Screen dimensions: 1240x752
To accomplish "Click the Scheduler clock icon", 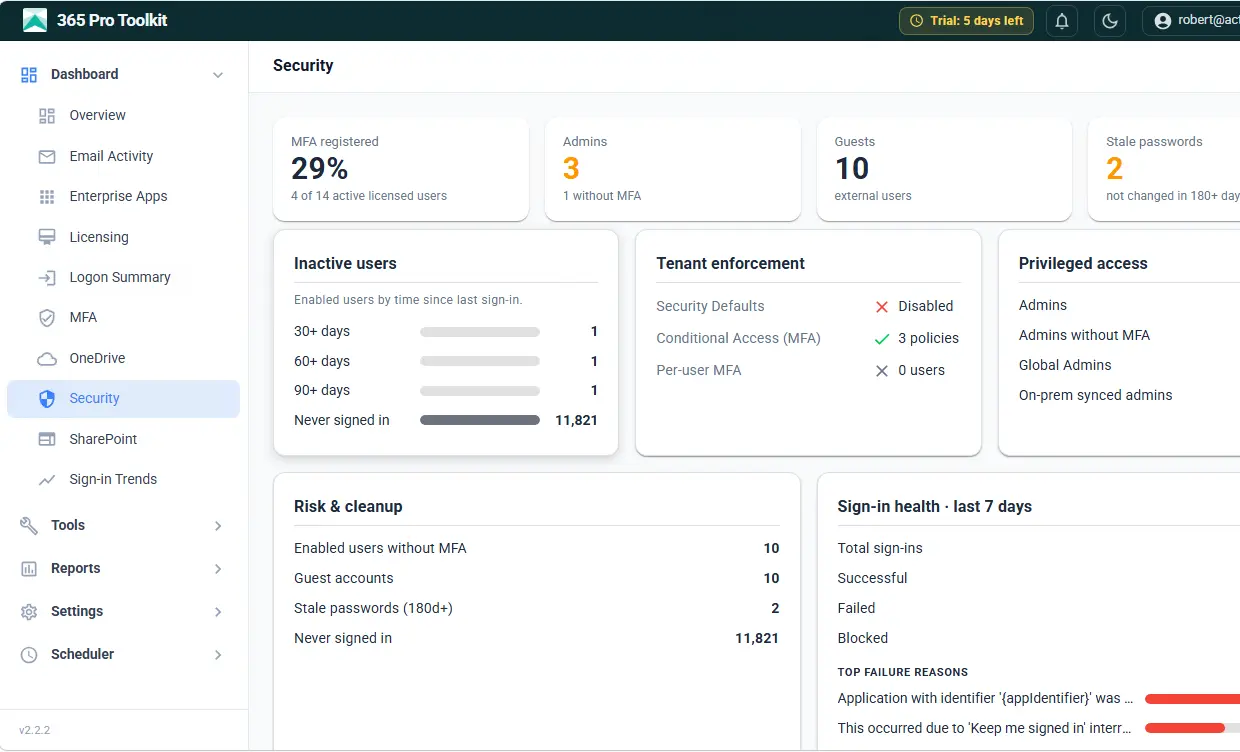I will coord(29,655).
